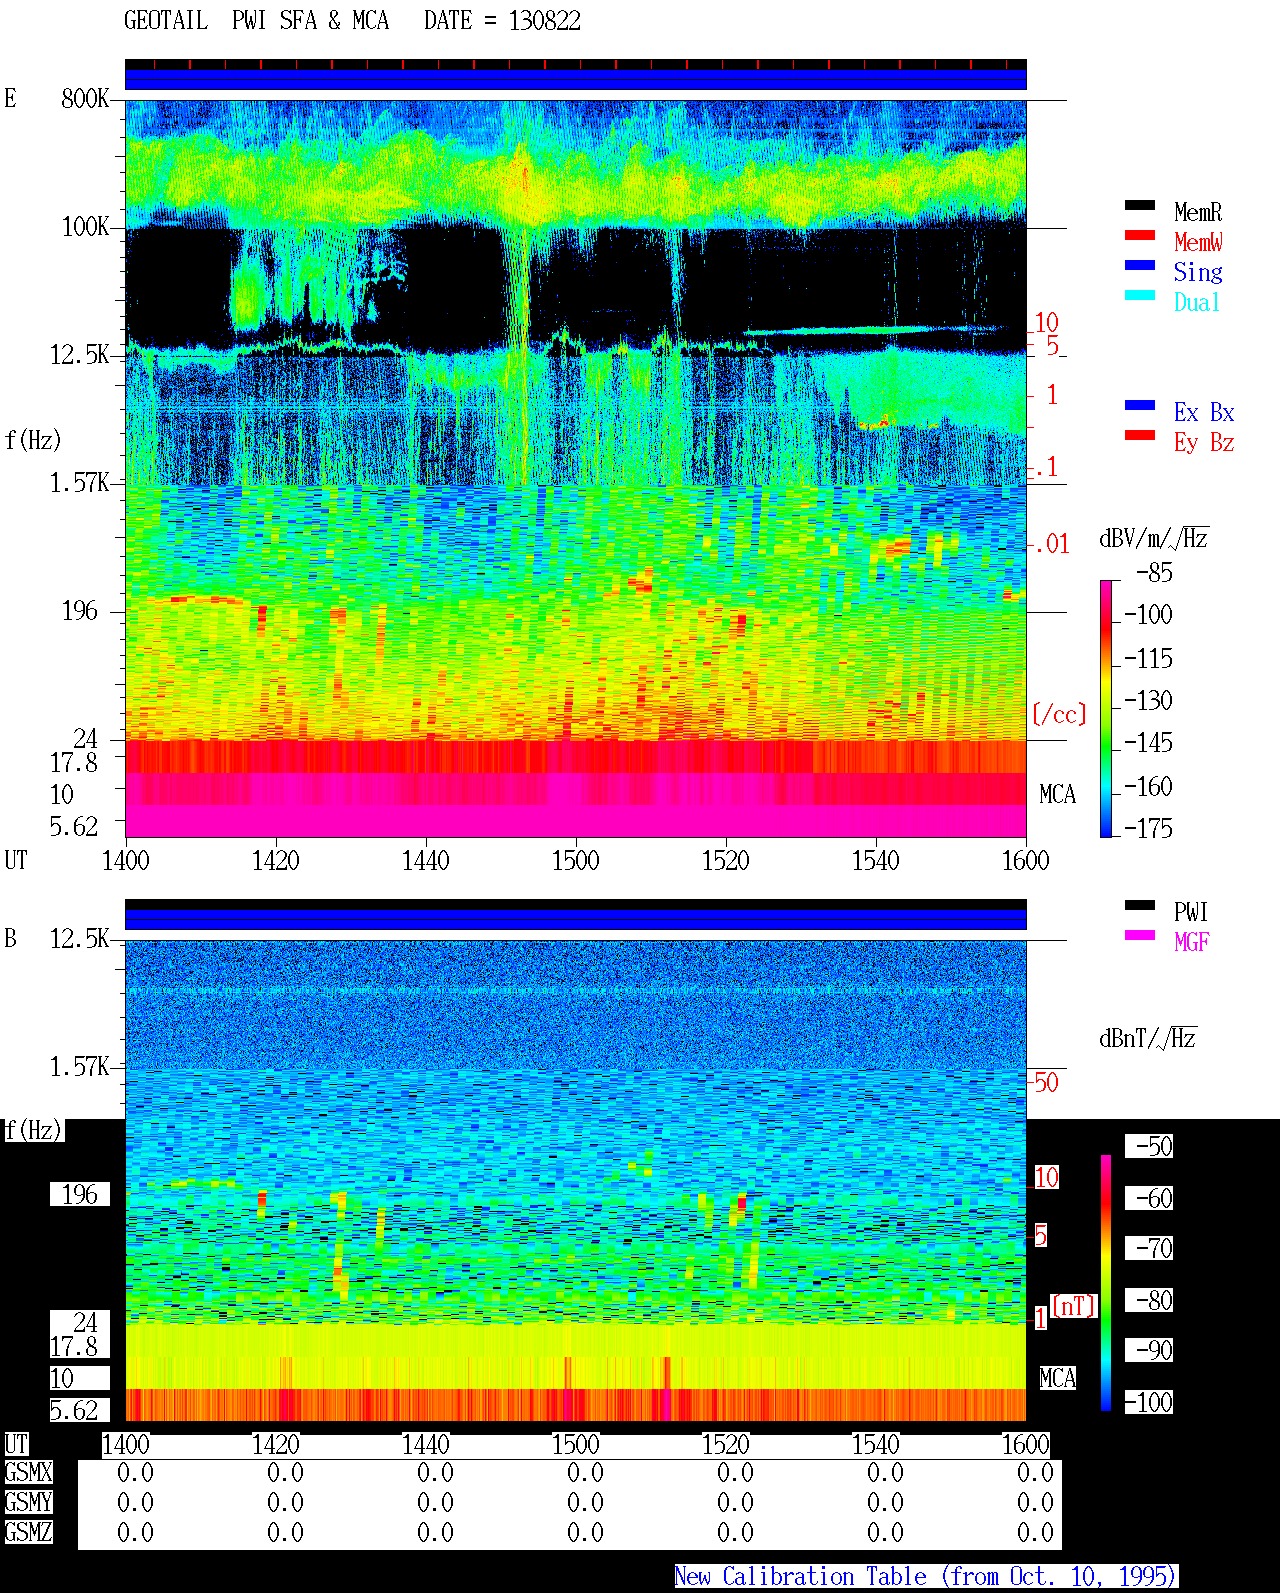The width and height of the screenshot is (1280, 1593).
Task: Click the PWI legend label
Action: click(x=1191, y=912)
